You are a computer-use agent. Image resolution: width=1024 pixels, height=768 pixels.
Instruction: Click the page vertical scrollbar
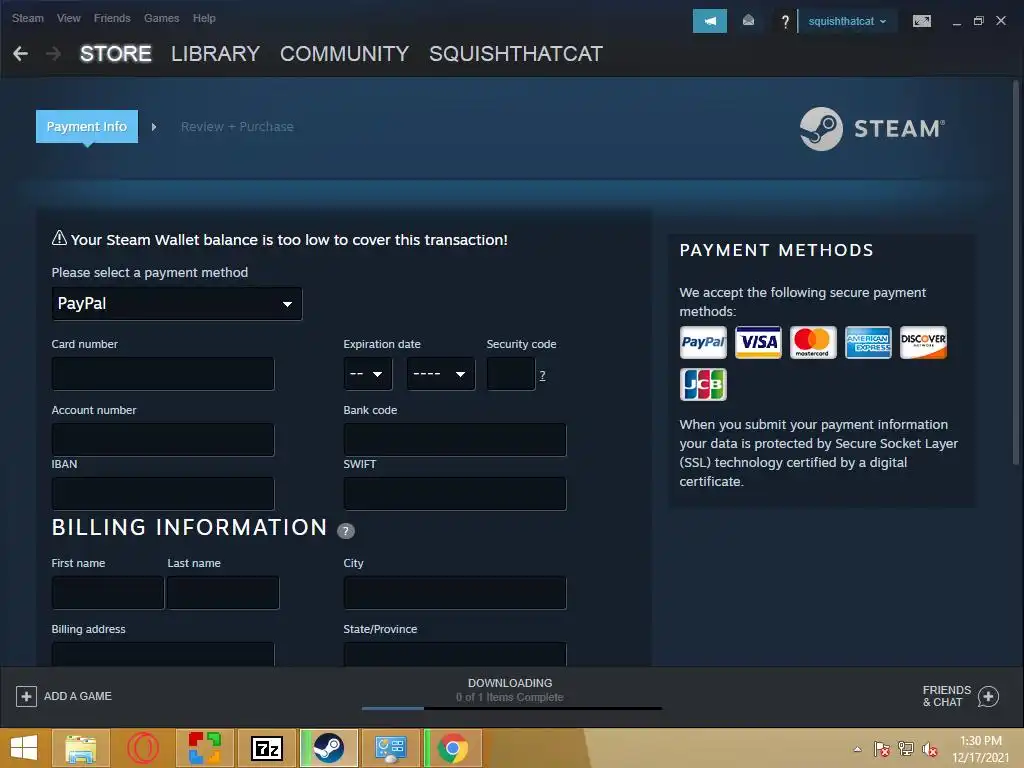[x=1016, y=272]
